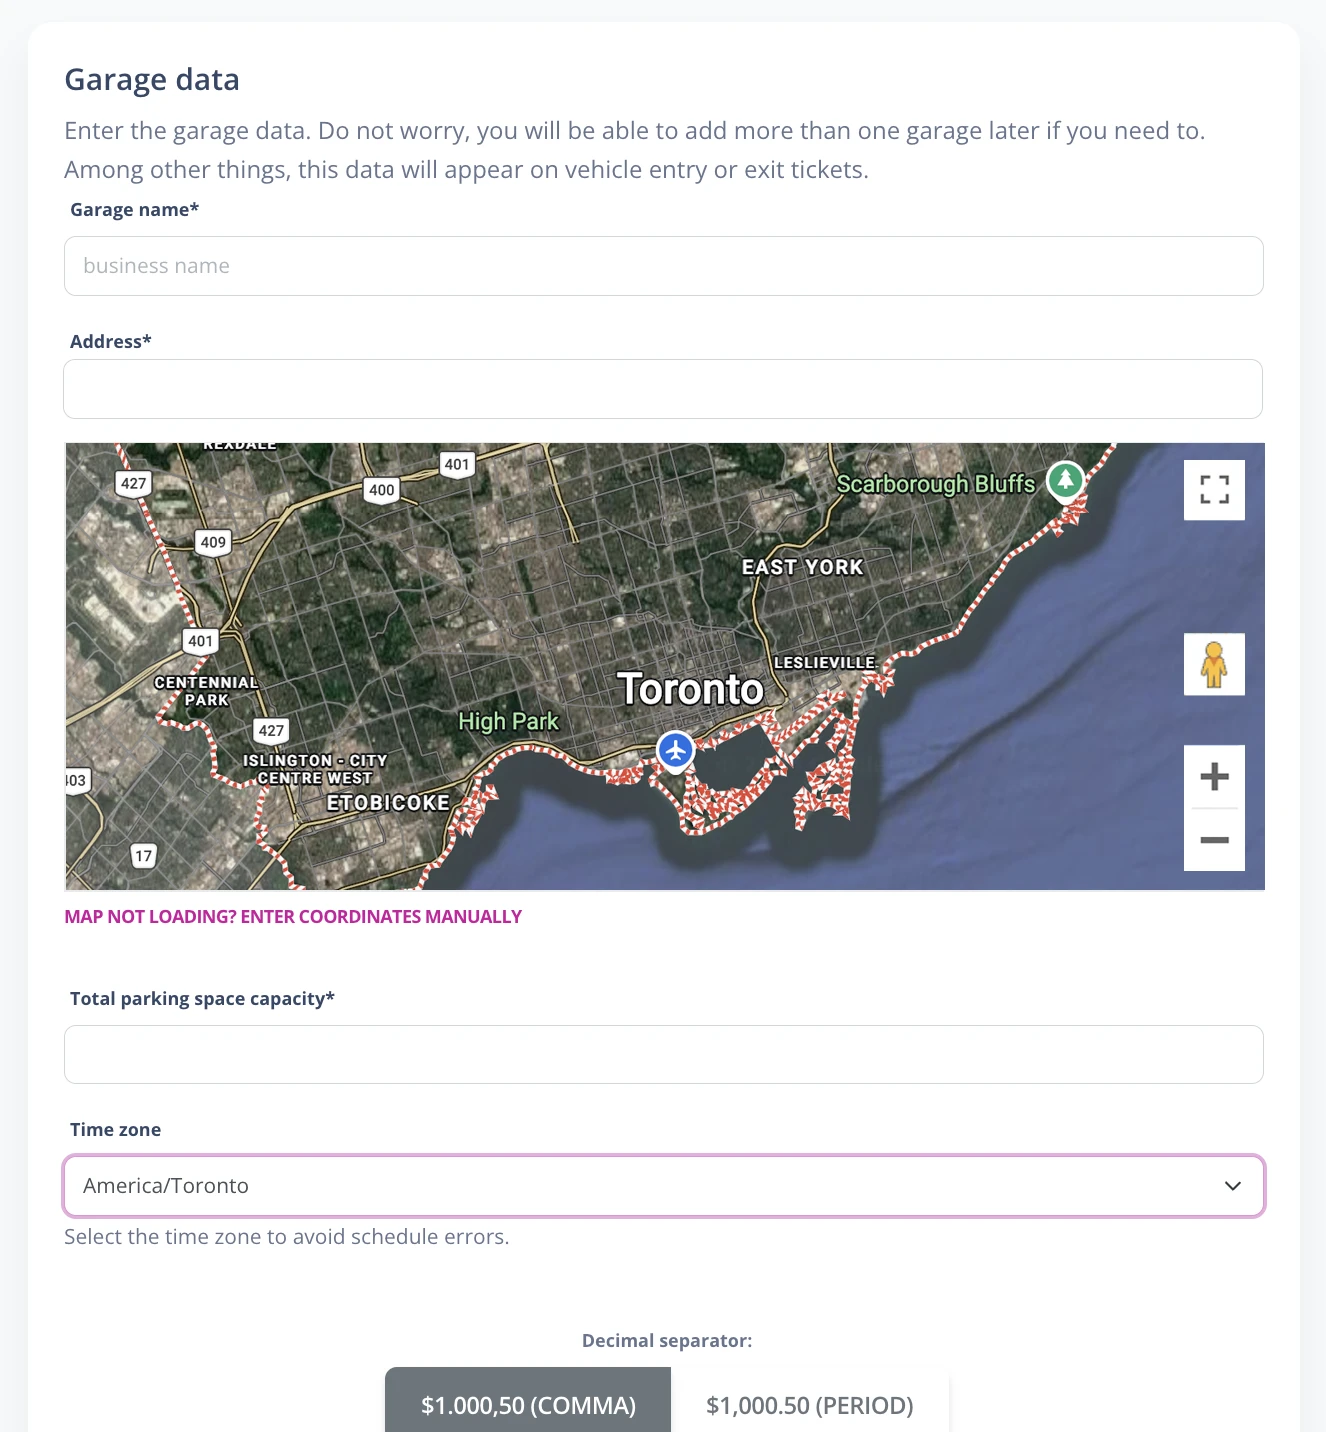Image resolution: width=1326 pixels, height=1432 pixels.
Task: Open the Time zone dropdown
Action: tap(664, 1186)
